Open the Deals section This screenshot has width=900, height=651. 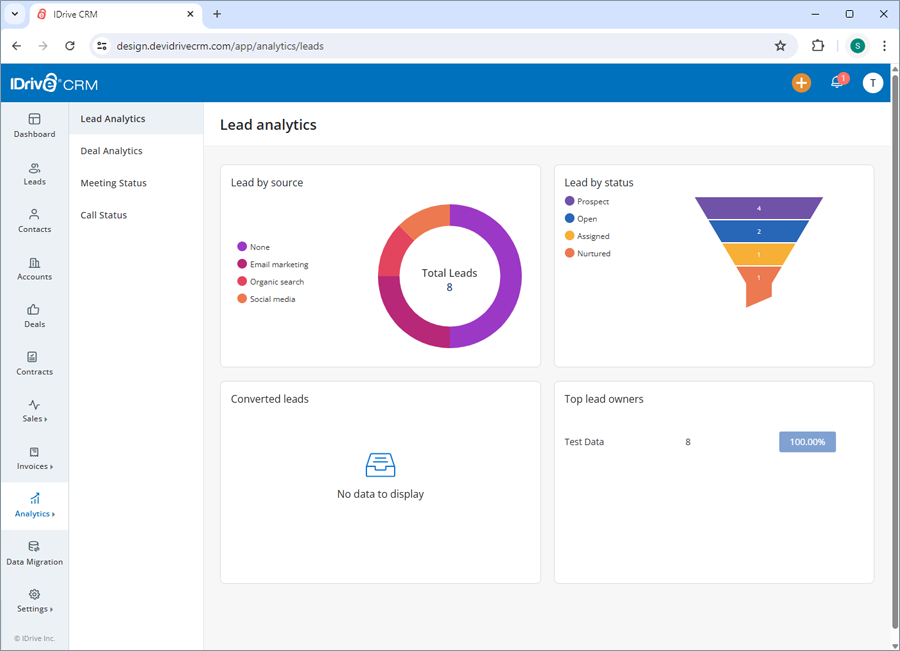click(x=34, y=317)
